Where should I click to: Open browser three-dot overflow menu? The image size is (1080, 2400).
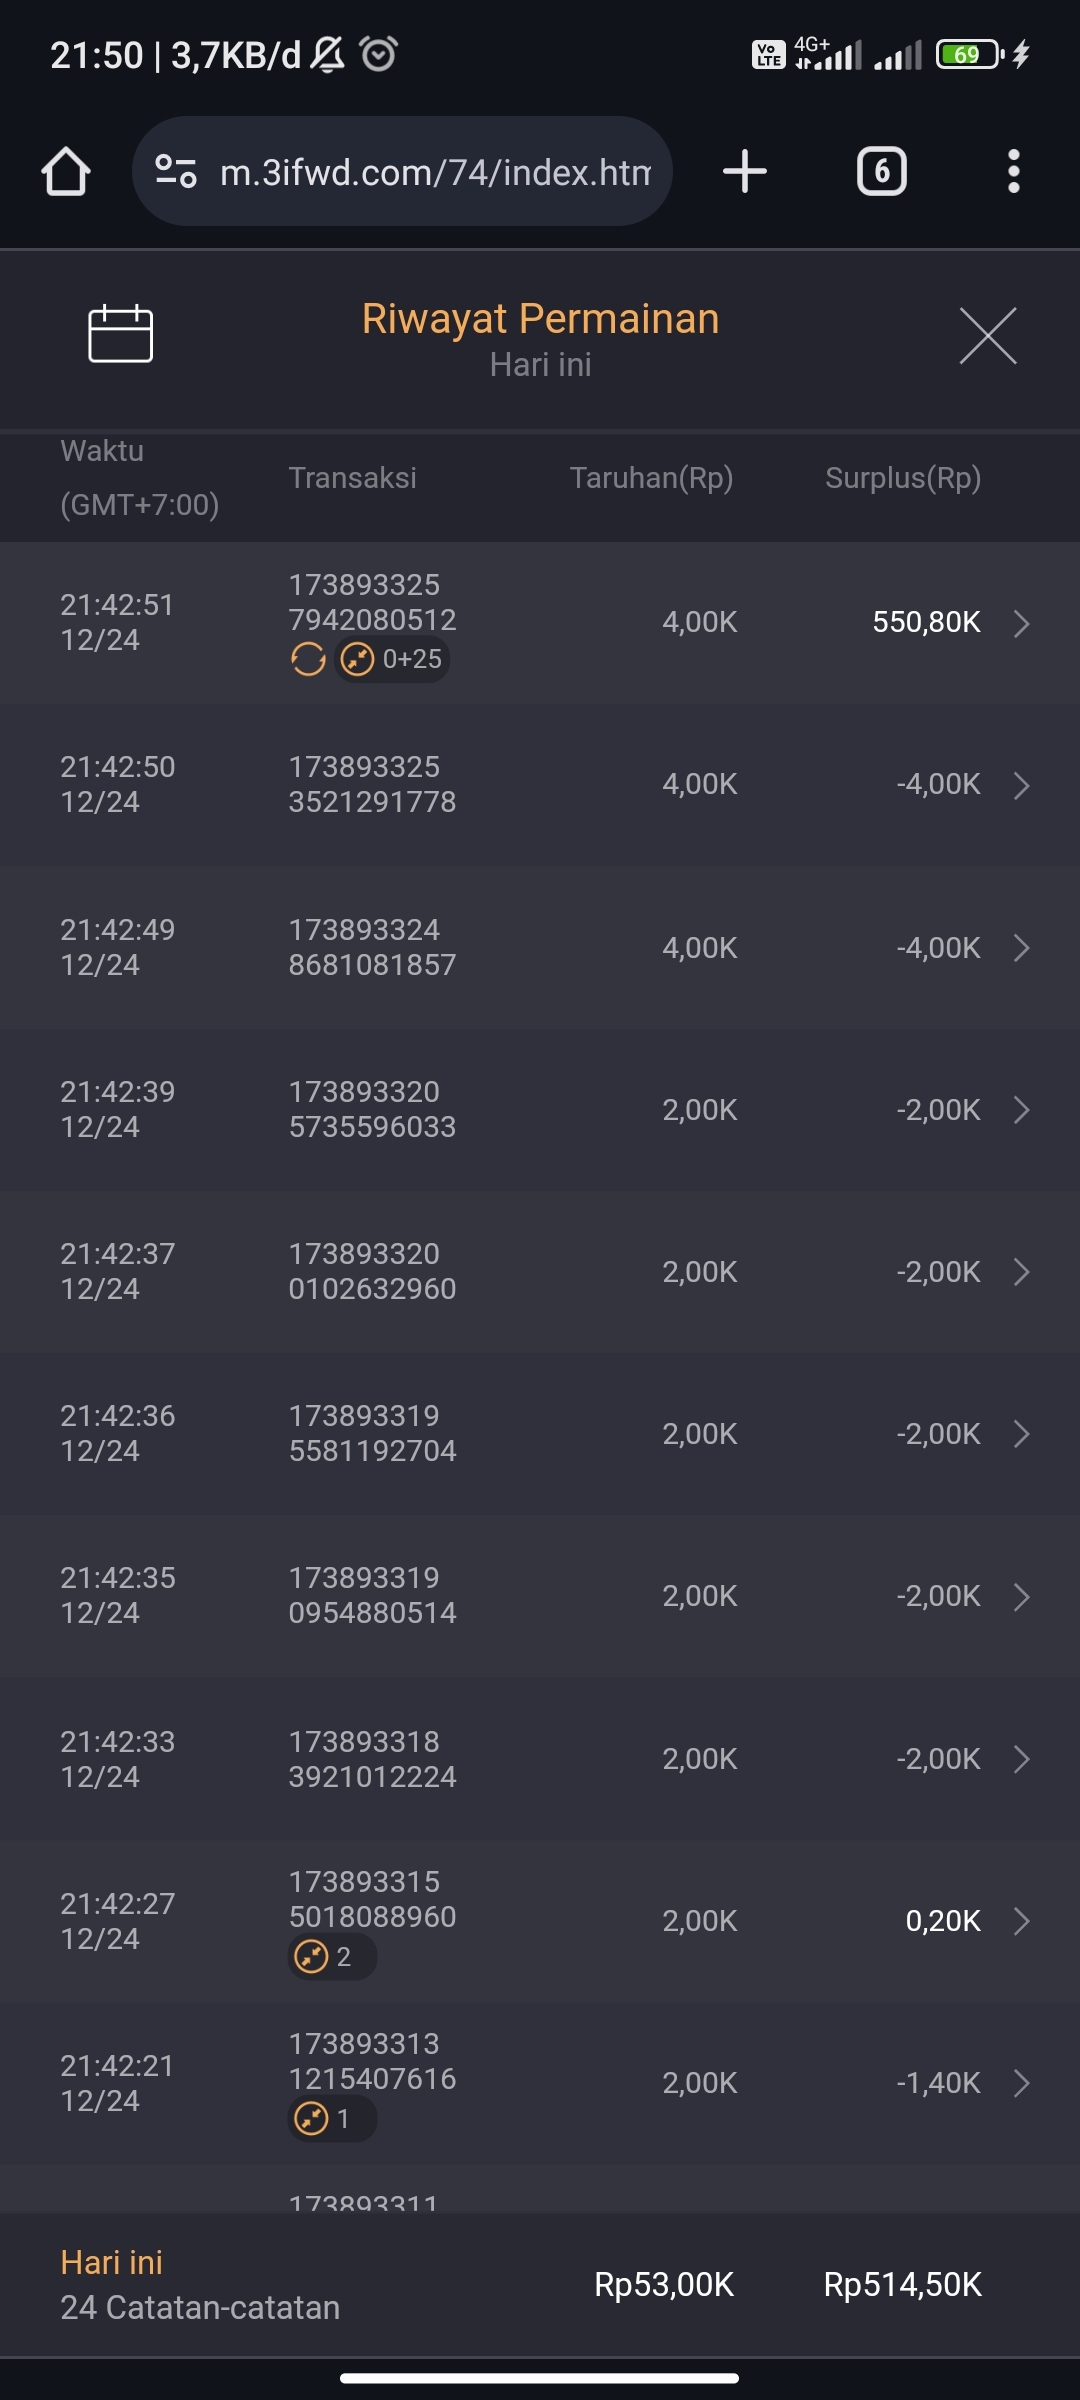pos(1013,171)
